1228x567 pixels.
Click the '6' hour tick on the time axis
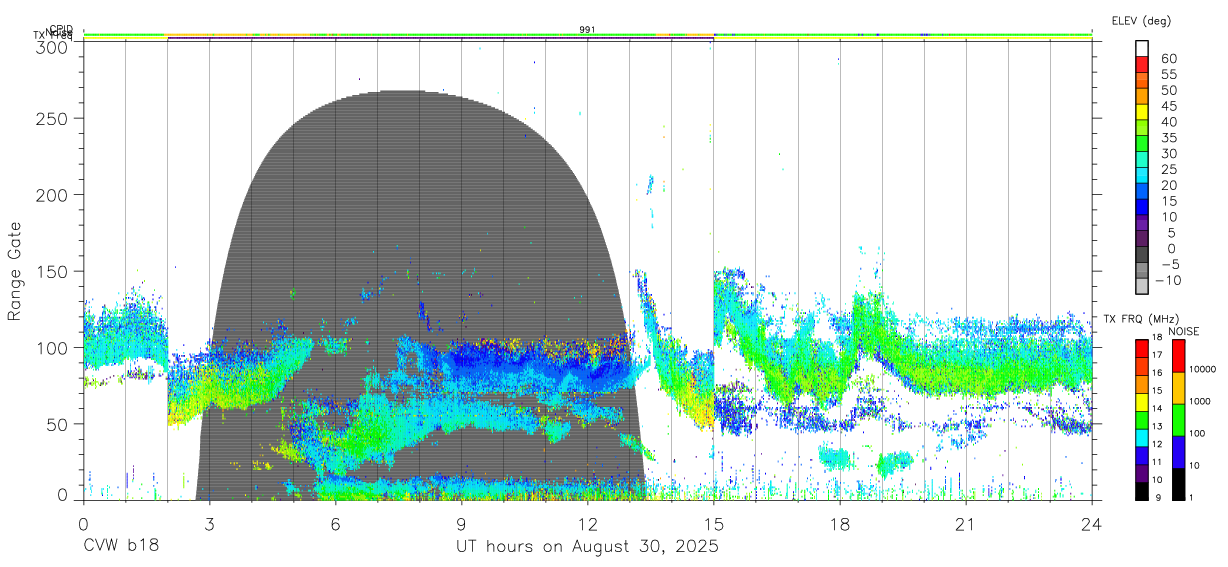click(x=335, y=524)
